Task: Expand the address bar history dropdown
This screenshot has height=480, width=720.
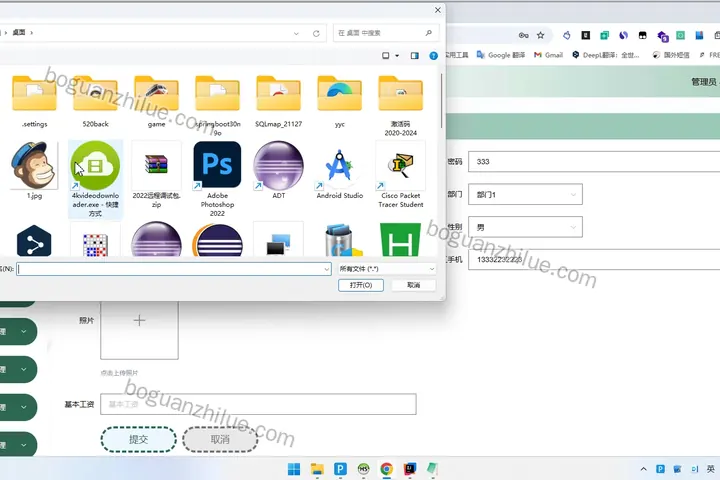Action: [296, 34]
